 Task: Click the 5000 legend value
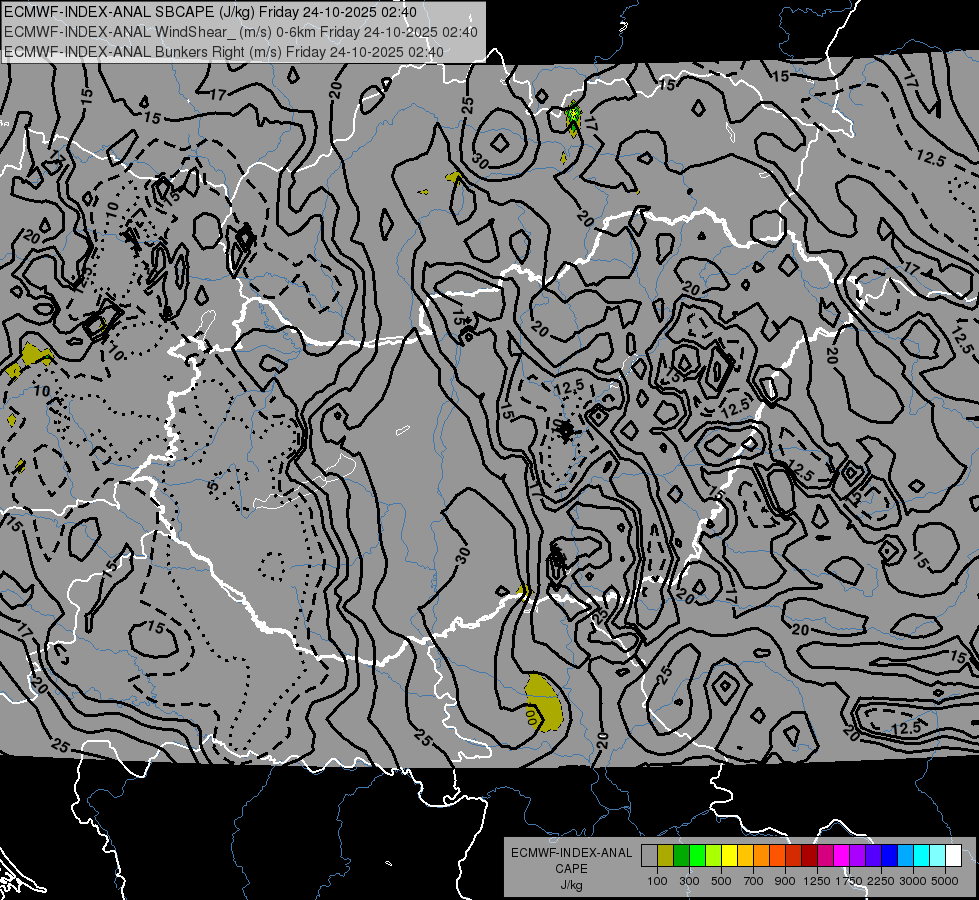[x=945, y=881]
